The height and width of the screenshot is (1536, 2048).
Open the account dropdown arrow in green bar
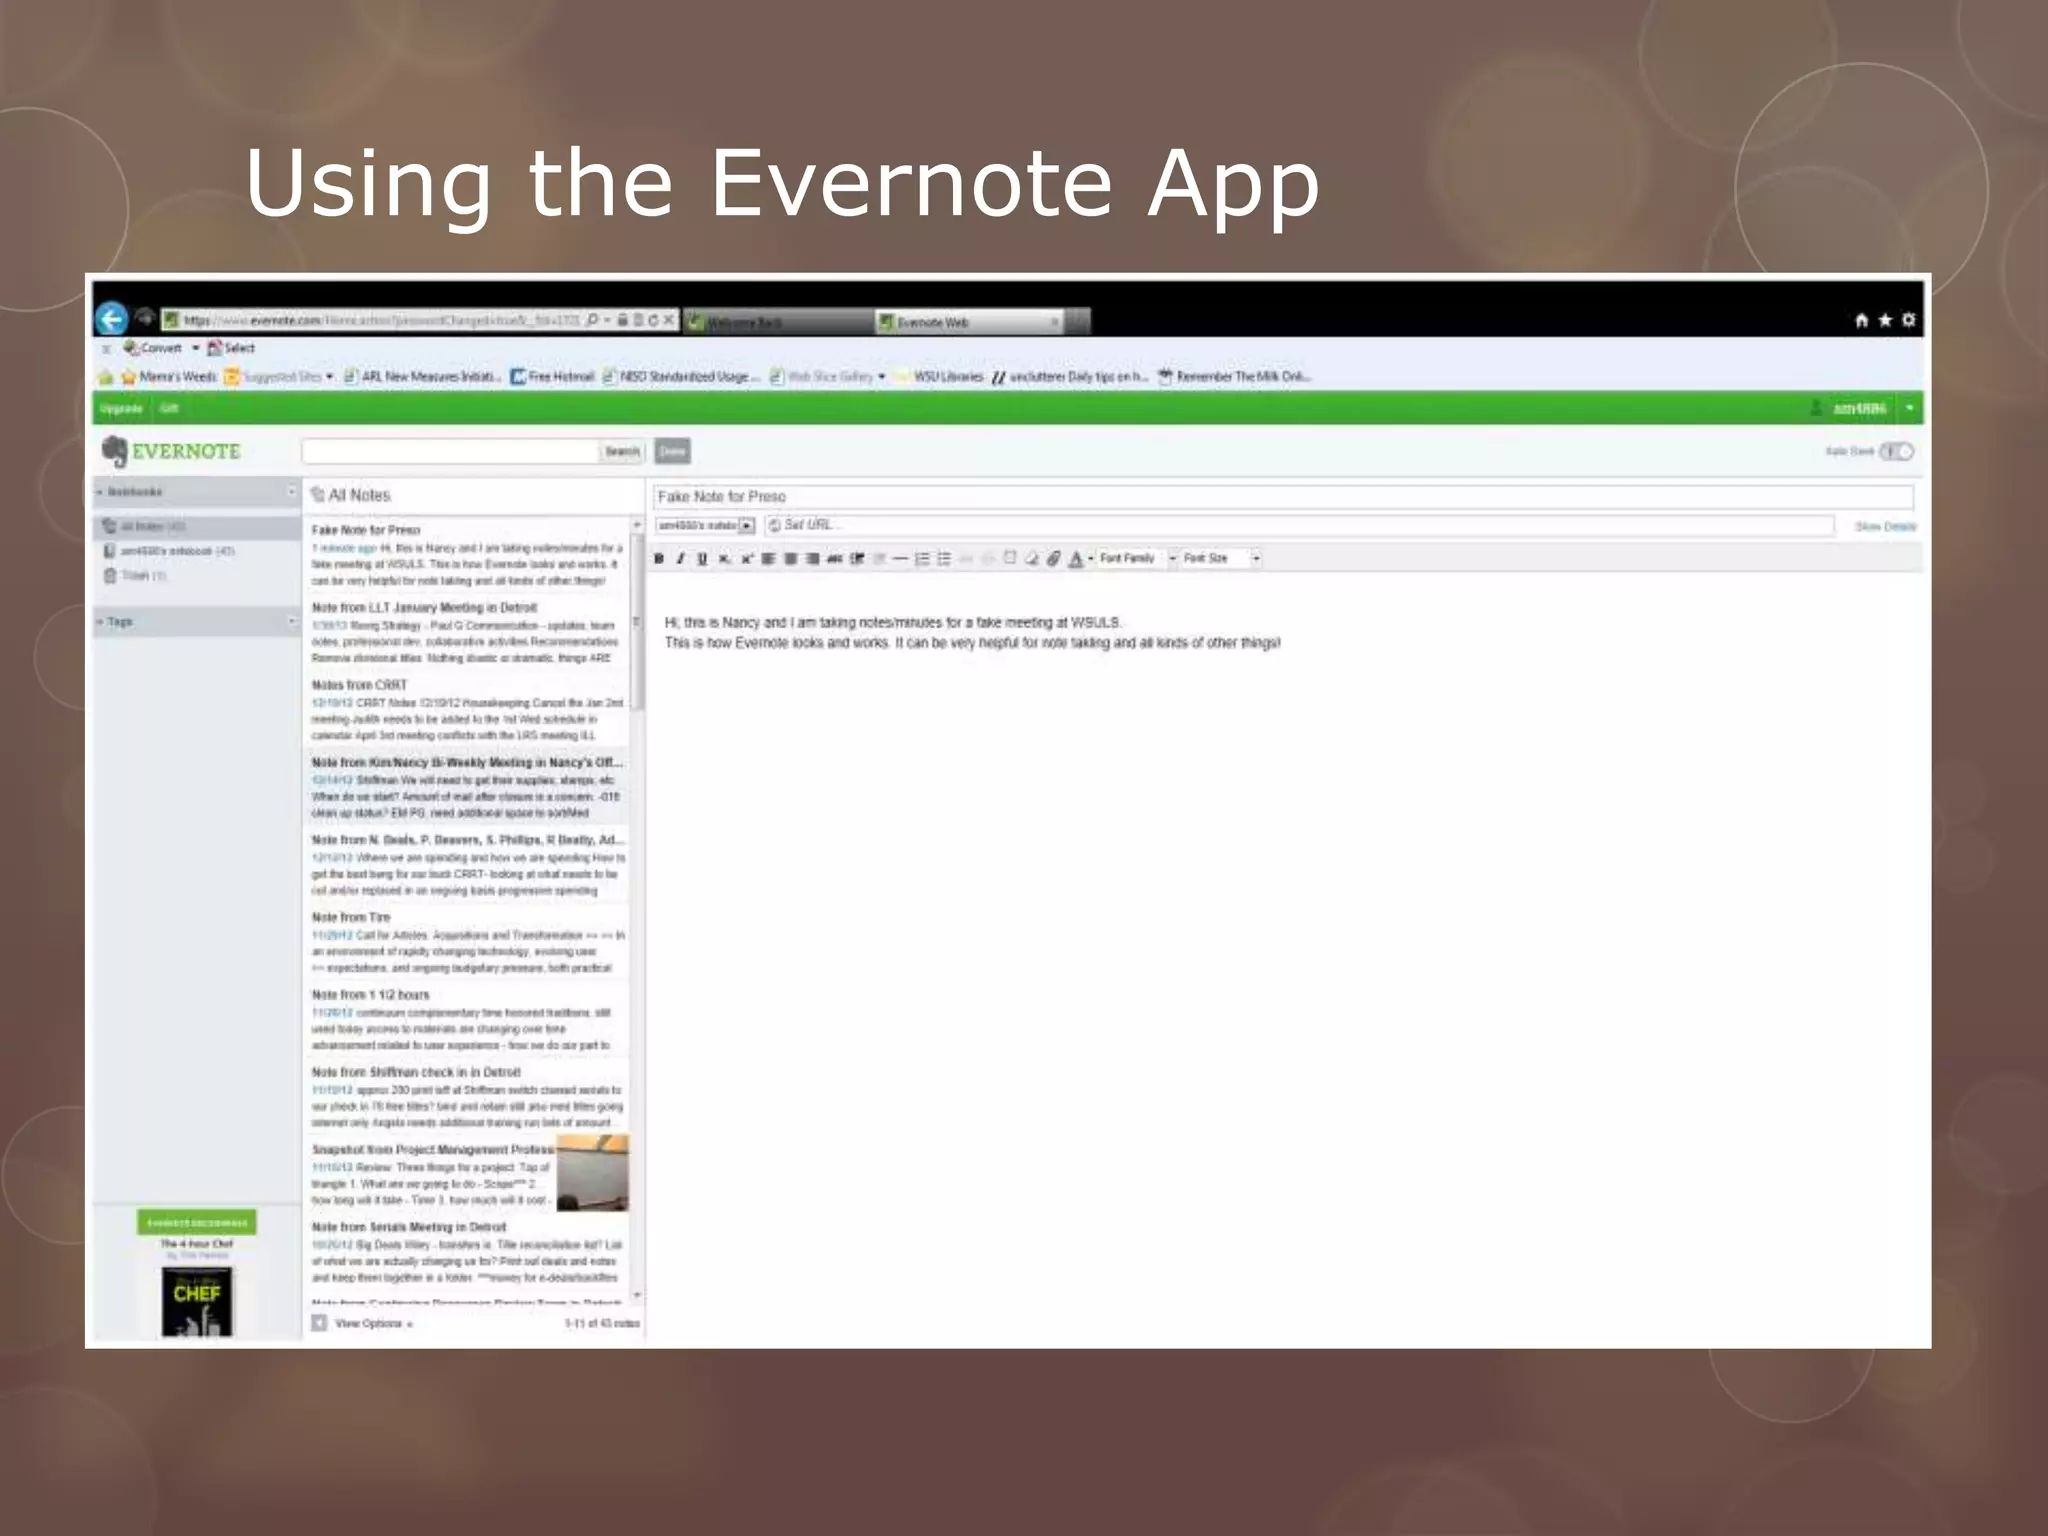coord(1909,408)
